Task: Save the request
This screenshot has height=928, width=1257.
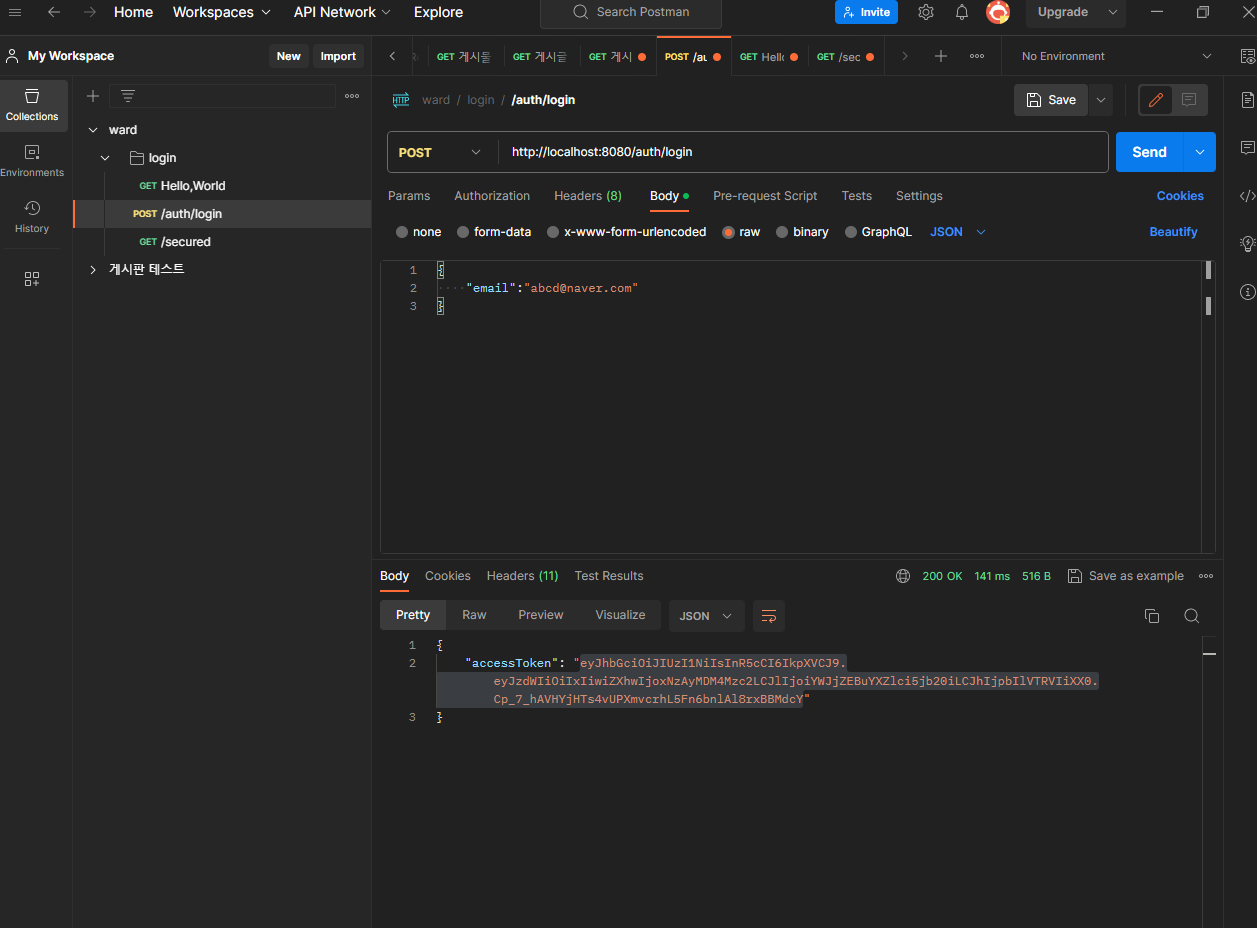Action: [x=1051, y=100]
